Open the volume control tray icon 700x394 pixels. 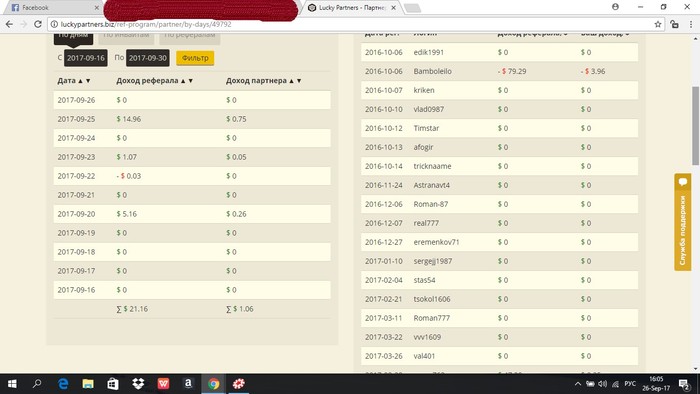pyautogui.click(x=603, y=384)
